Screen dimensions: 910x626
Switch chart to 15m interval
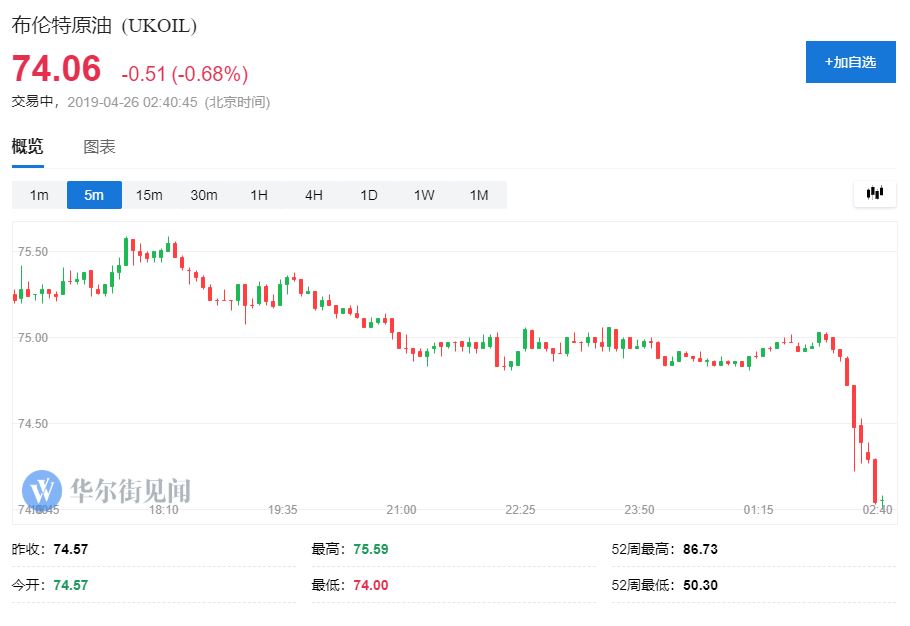pos(149,195)
